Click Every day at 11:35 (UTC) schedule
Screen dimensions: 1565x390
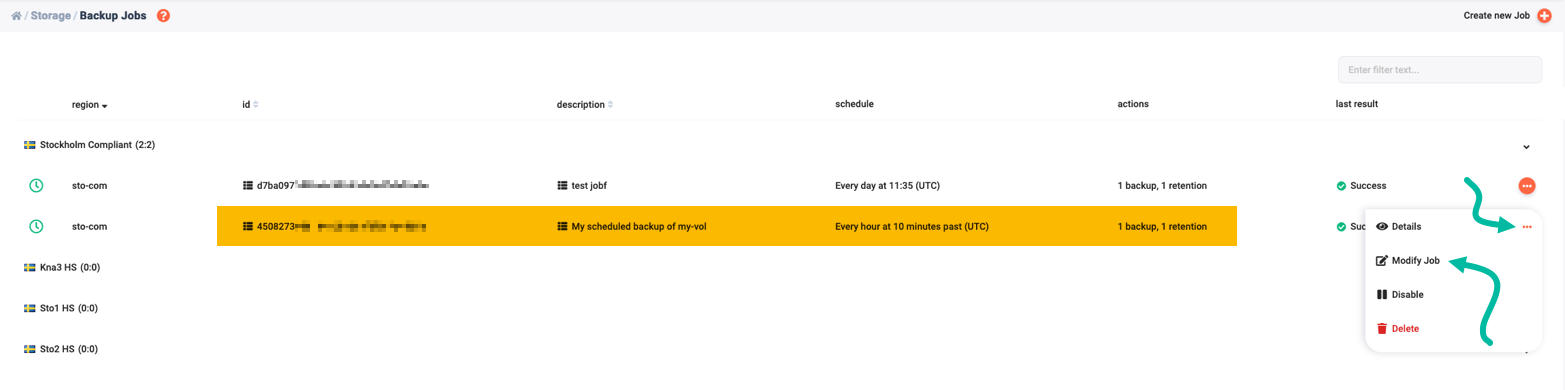[x=887, y=186]
